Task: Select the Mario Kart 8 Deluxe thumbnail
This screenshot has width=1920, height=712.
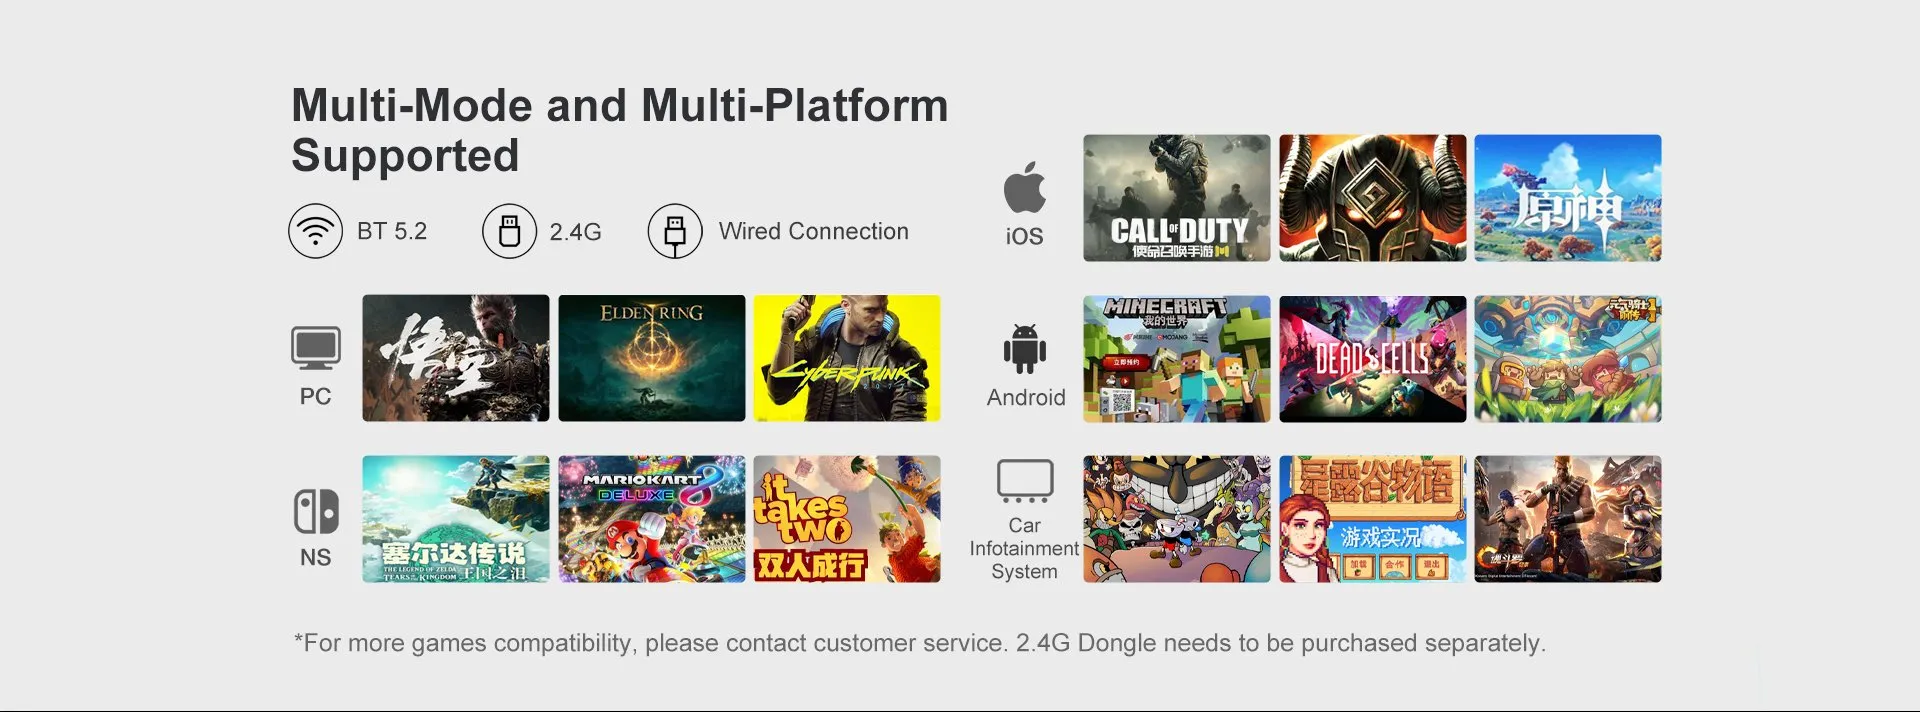Action: pyautogui.click(x=652, y=519)
